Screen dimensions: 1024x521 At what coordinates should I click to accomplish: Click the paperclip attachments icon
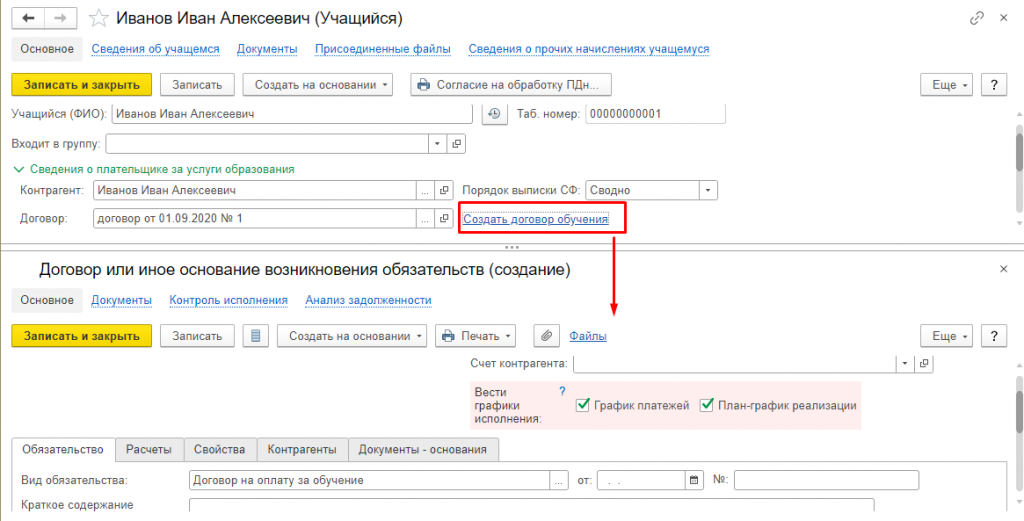(x=547, y=336)
